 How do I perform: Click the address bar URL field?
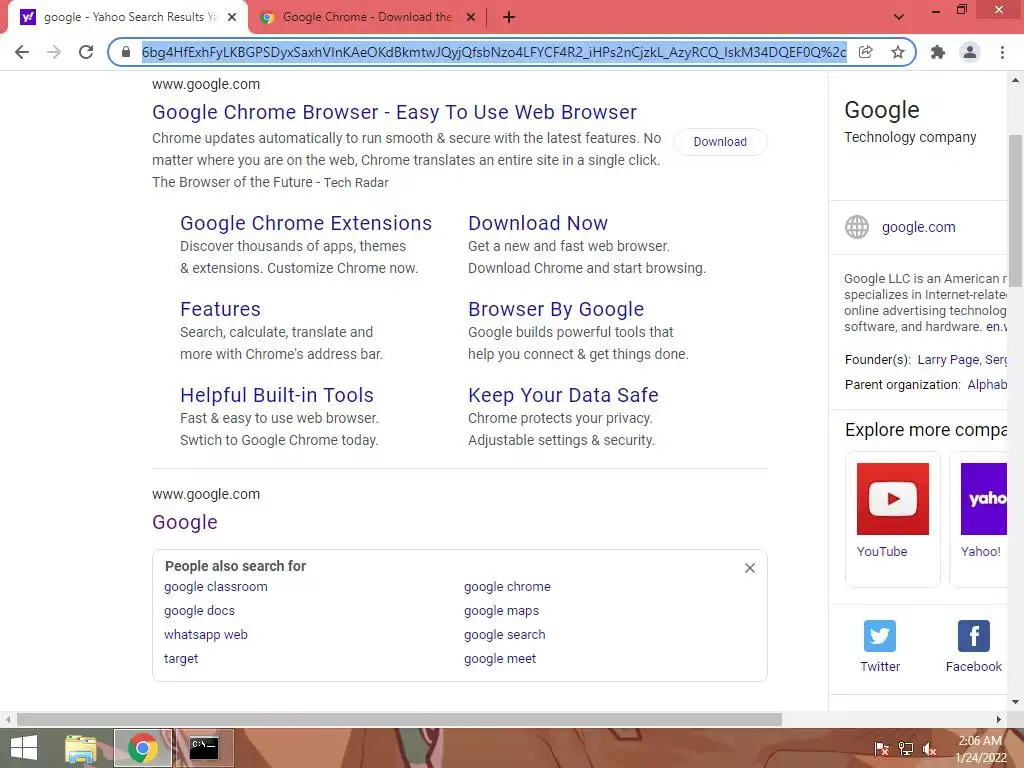[x=494, y=52]
